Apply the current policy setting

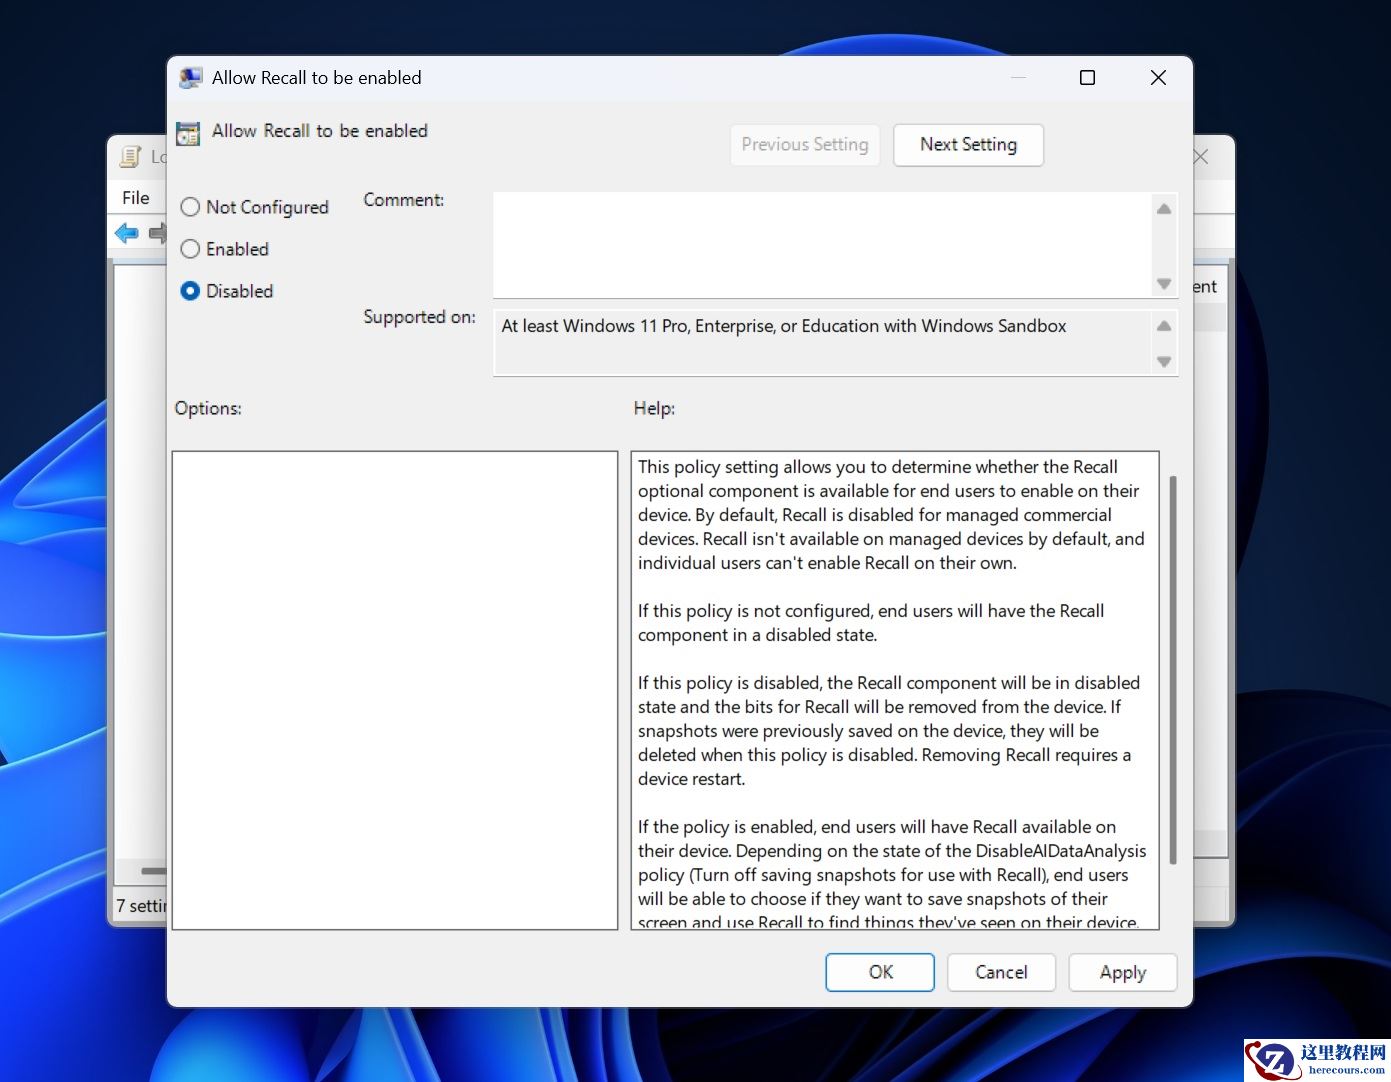[x=1122, y=972]
